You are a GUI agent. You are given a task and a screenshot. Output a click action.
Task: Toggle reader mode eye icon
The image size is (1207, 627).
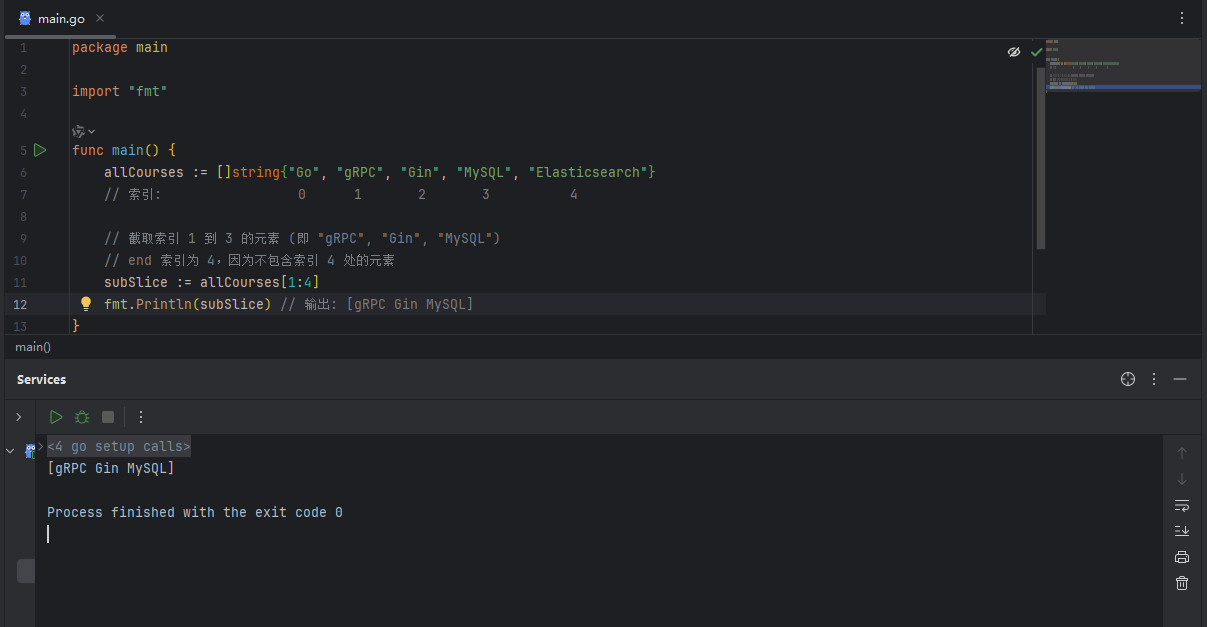pos(1014,51)
